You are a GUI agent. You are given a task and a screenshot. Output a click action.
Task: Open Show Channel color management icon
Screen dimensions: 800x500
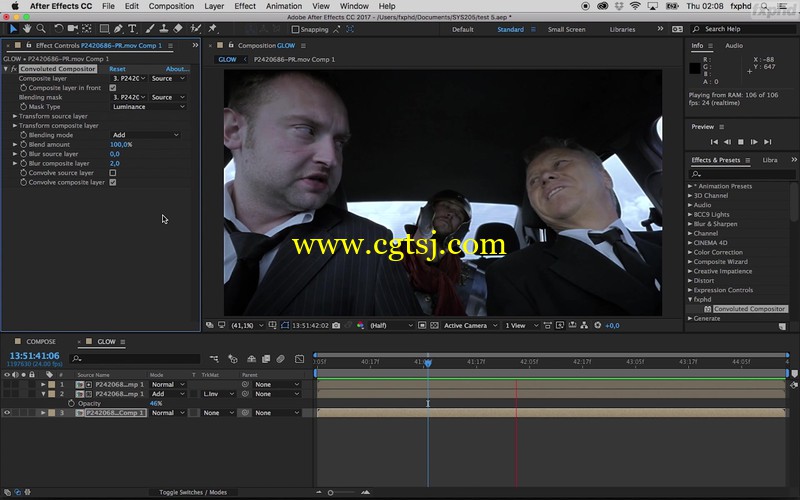(x=360, y=326)
